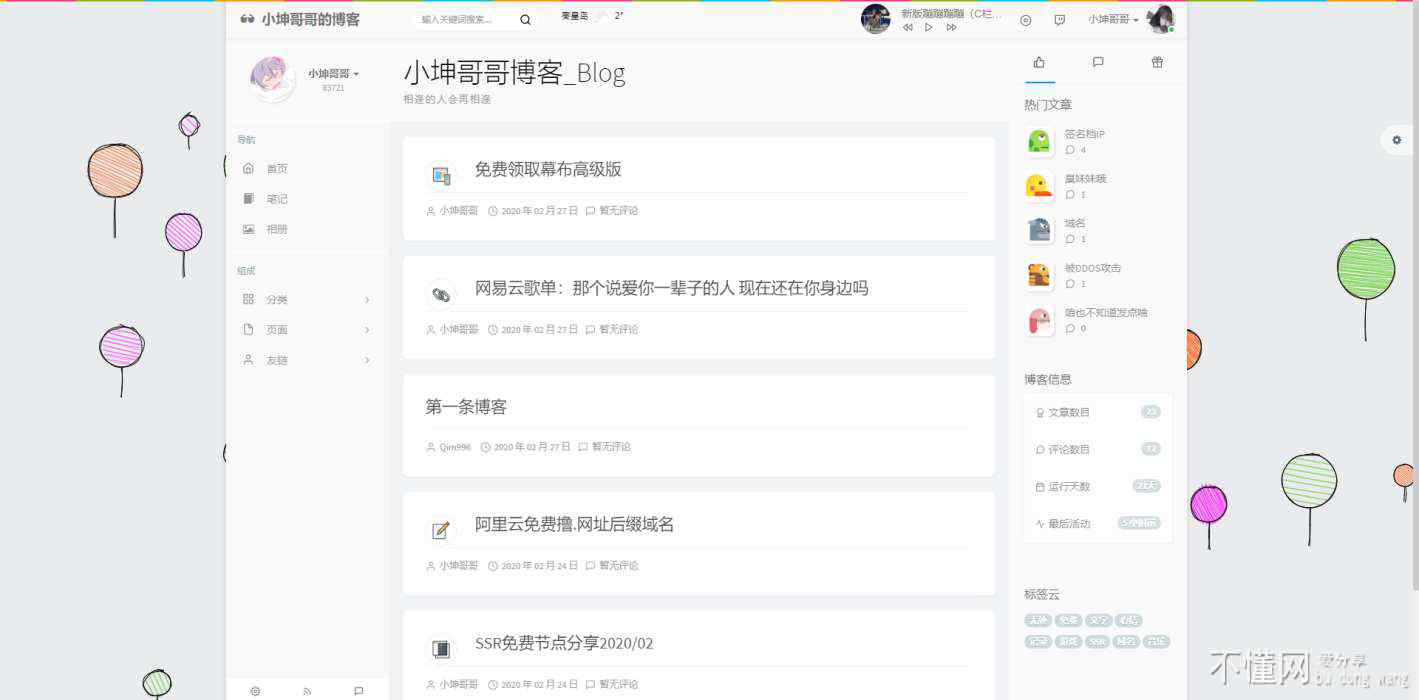Click 暂无评论 under 免费领取幕布高级版
This screenshot has height=700, width=1419.
(x=618, y=211)
